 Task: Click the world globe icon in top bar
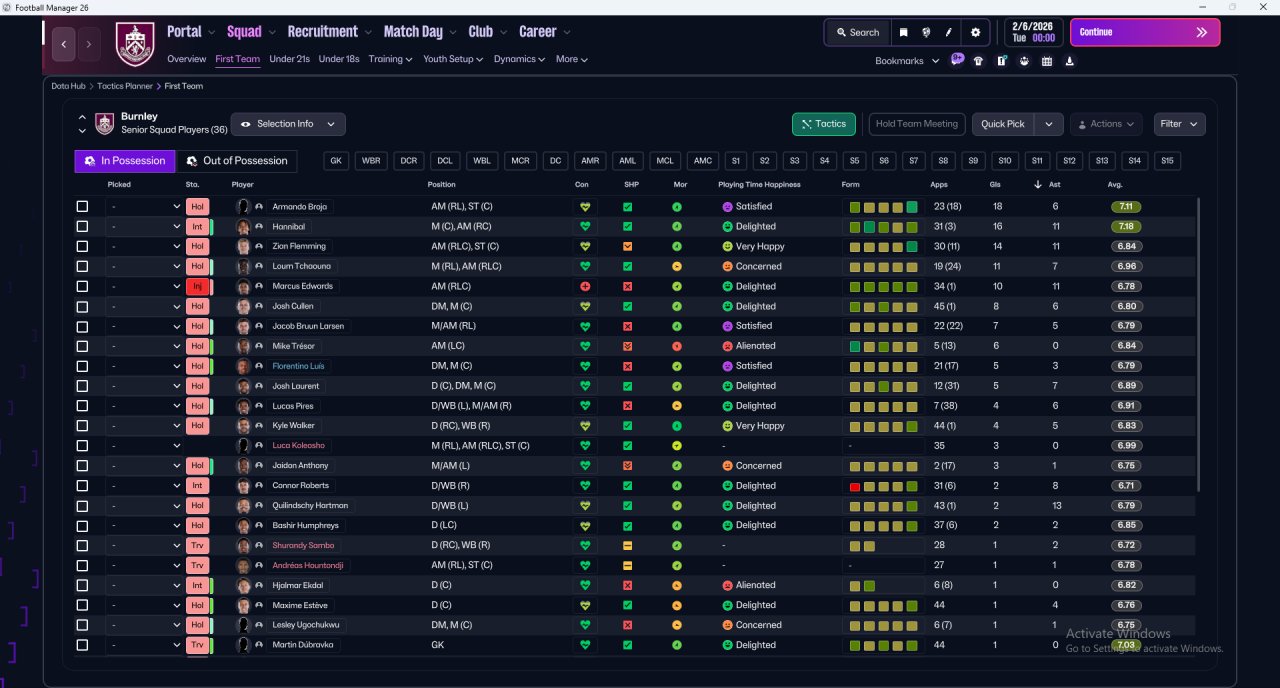(927, 32)
